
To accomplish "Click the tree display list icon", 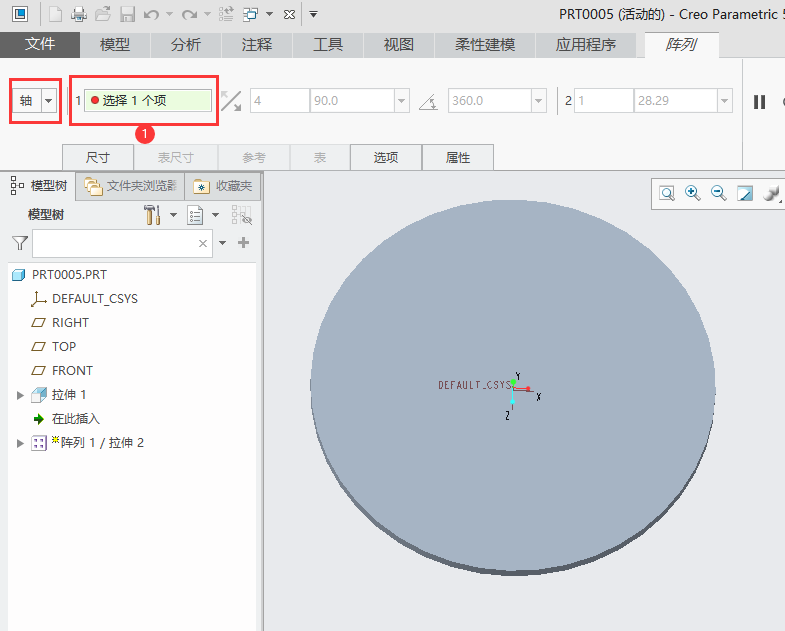I will [x=195, y=215].
